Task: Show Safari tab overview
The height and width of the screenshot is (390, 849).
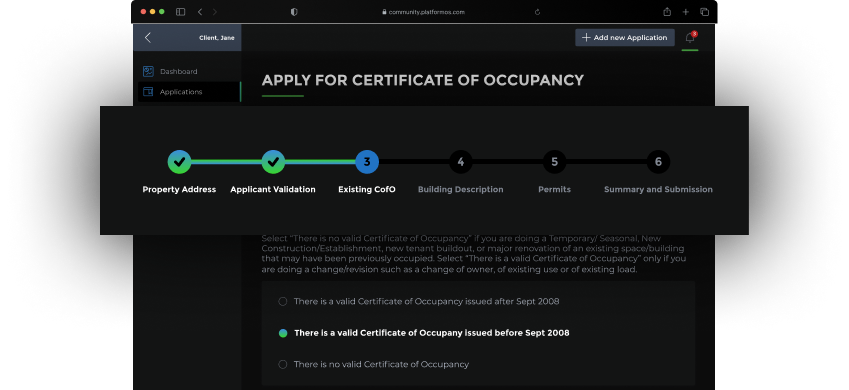Action: (x=704, y=12)
